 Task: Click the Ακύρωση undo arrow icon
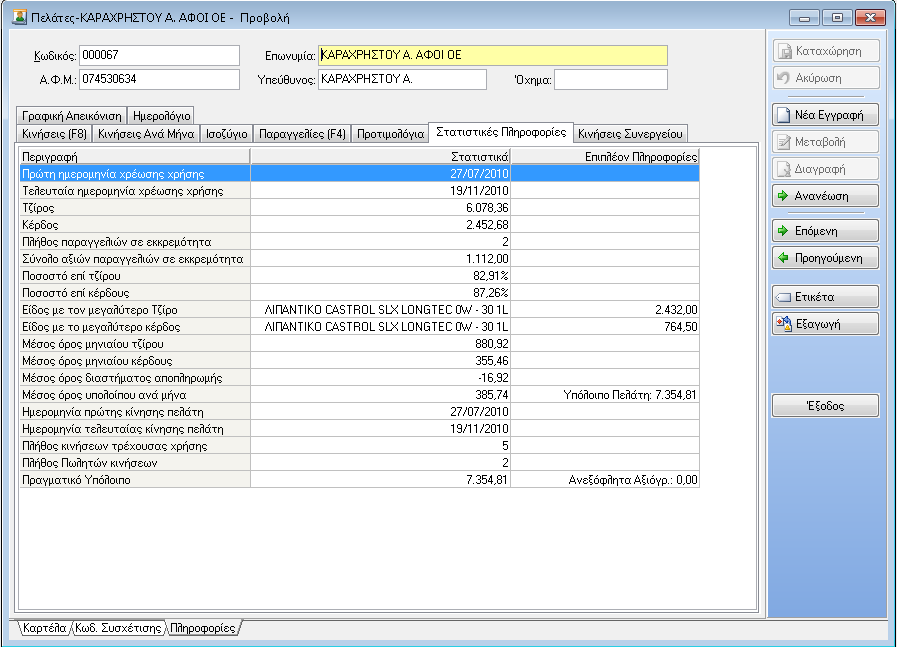coord(783,78)
